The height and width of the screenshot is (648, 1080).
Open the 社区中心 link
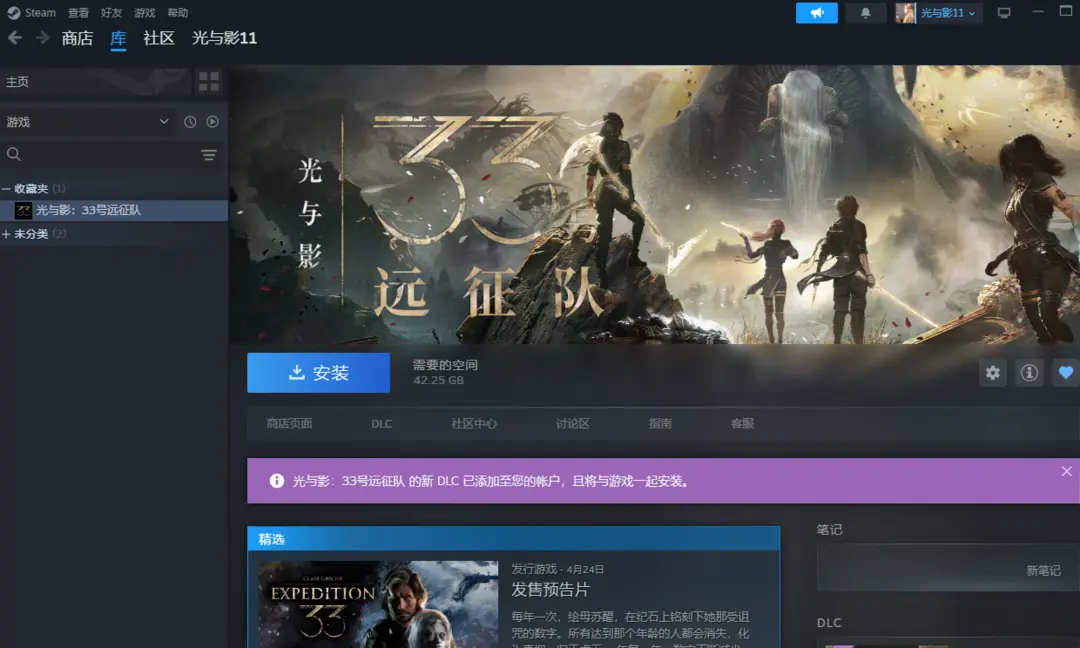point(474,424)
